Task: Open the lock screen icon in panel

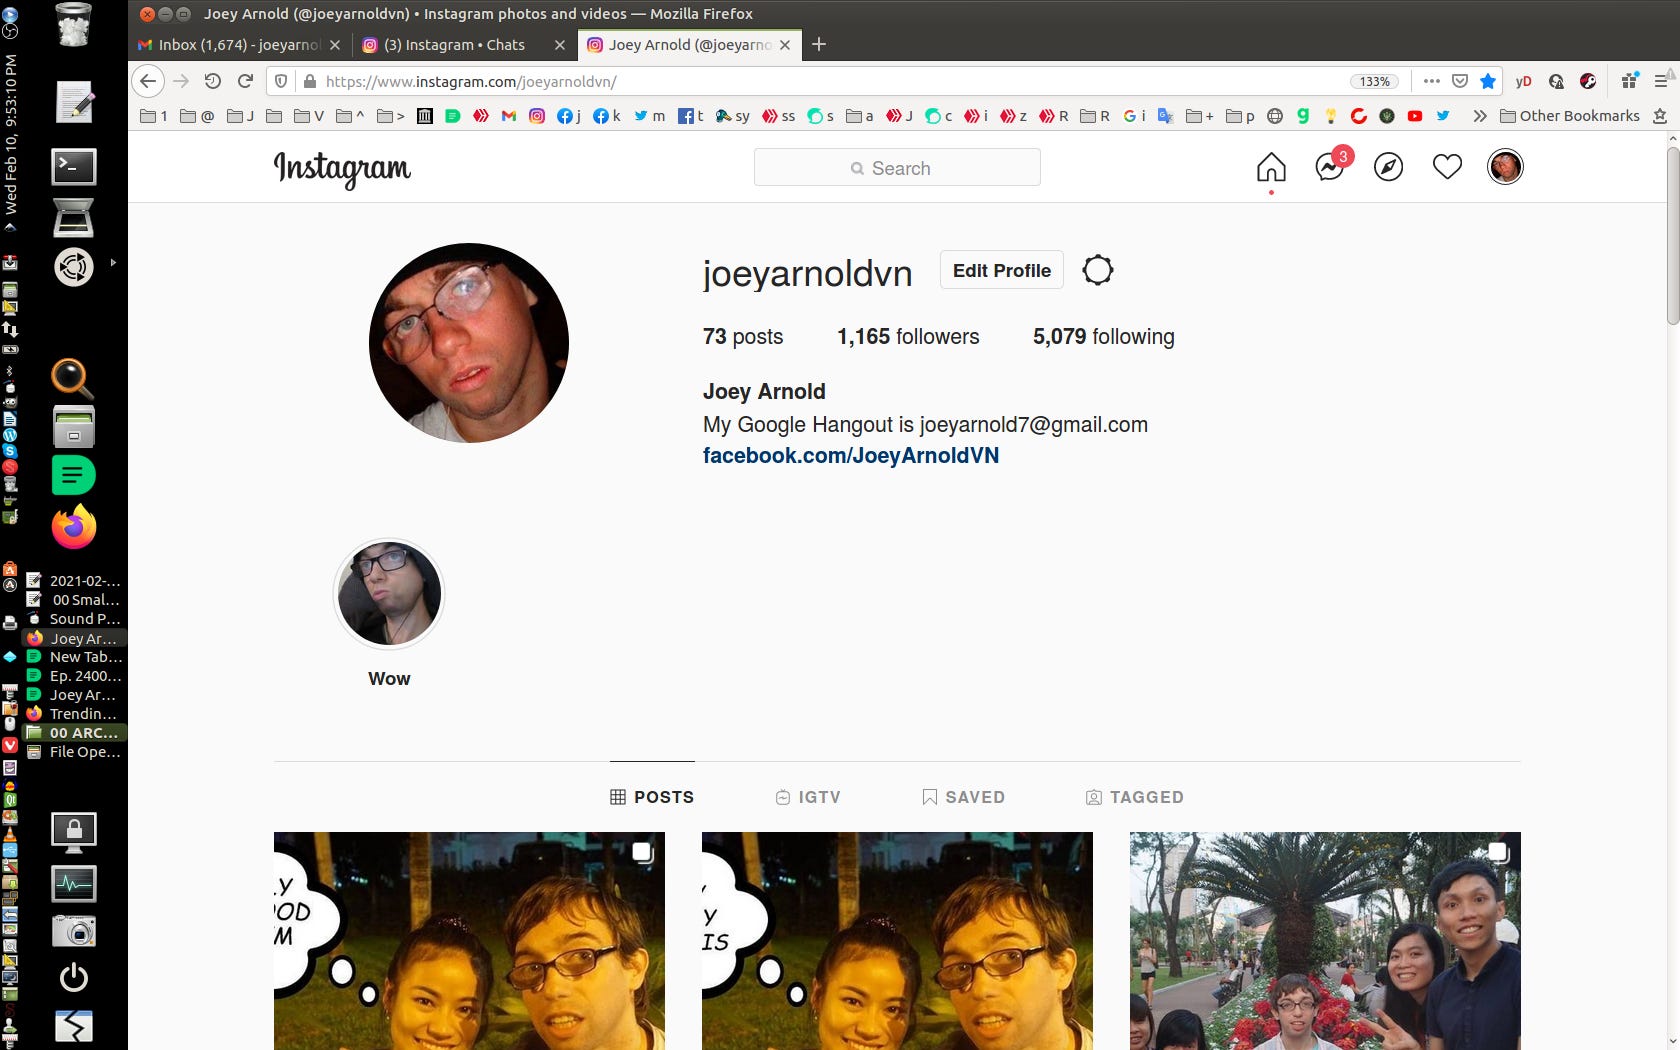Action: [x=74, y=832]
